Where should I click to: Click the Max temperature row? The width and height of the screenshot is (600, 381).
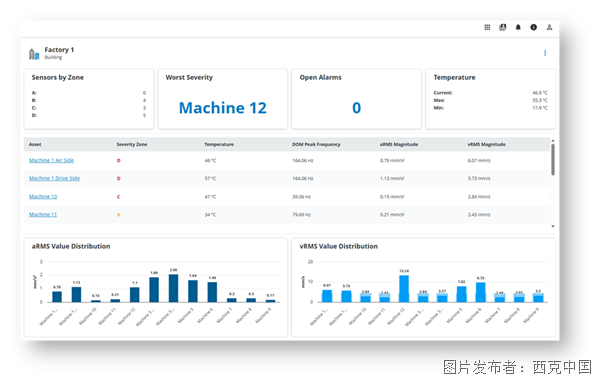point(490,100)
